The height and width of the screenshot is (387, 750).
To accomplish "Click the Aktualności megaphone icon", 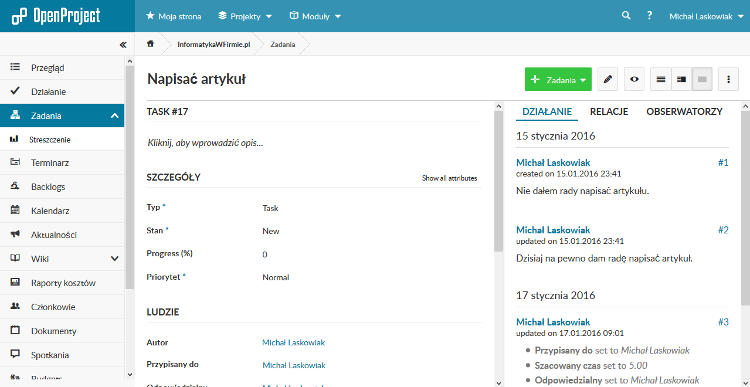I will click(15, 234).
